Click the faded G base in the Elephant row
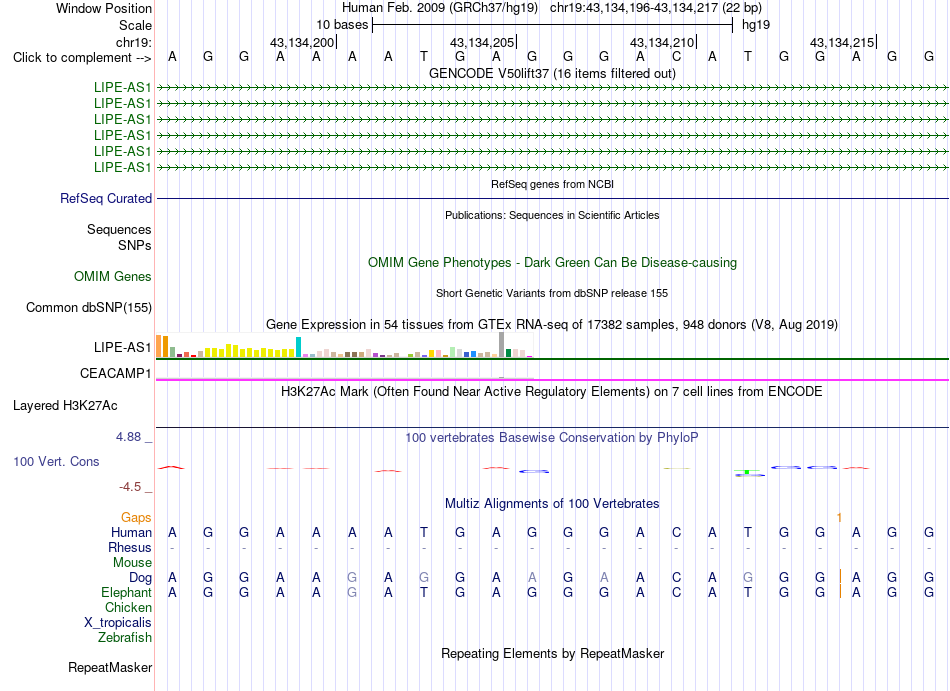Viewport: 950px width, 691px height. pyautogui.click(x=352, y=592)
